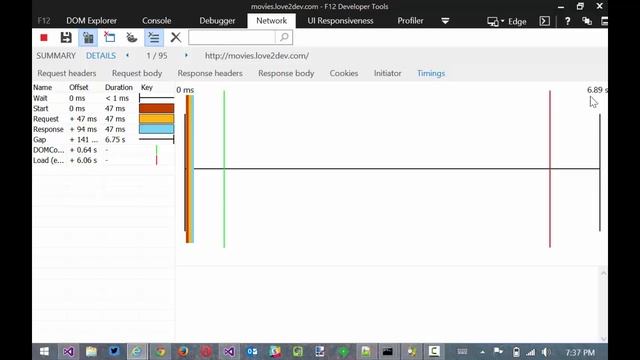Click the Wait row in timings table
Viewport: 640px width, 360px height.
coord(104,98)
